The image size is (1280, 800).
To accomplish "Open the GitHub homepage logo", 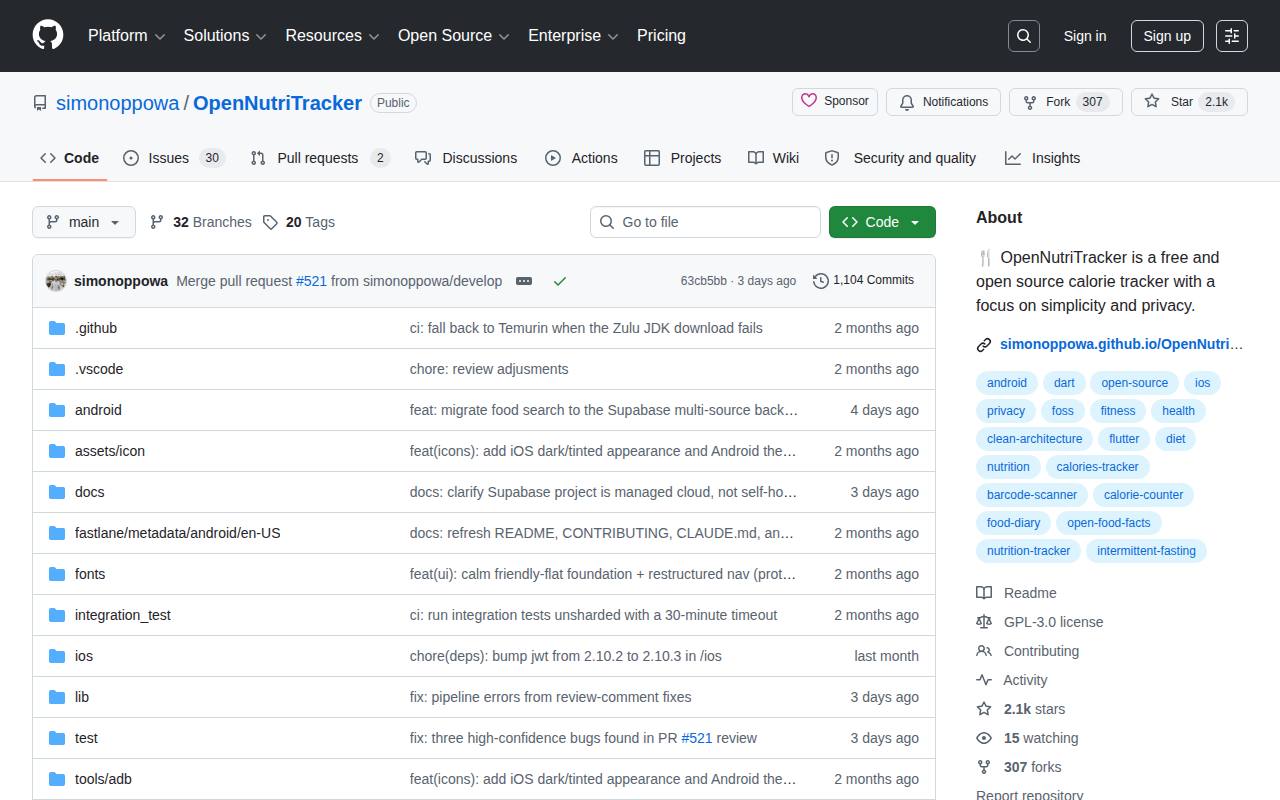I will 48,35.
